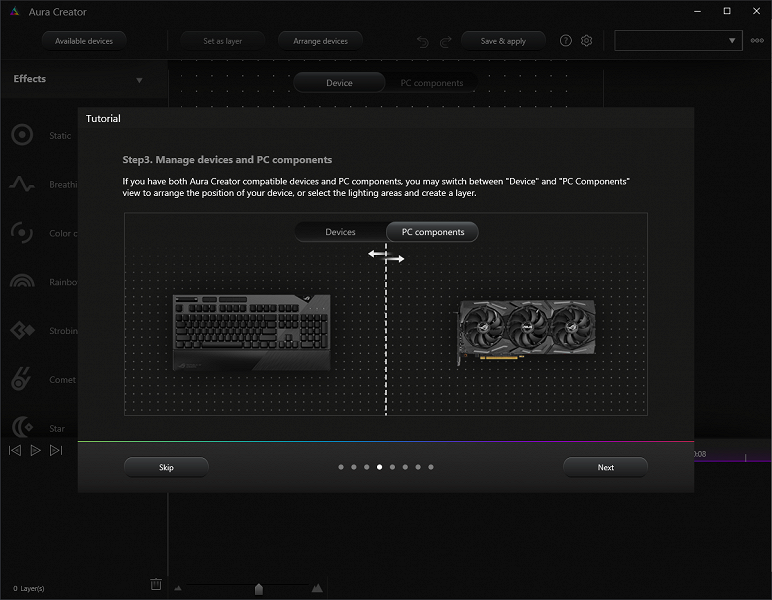
Task: Select the tutorial Devices tab
Action: 340,232
